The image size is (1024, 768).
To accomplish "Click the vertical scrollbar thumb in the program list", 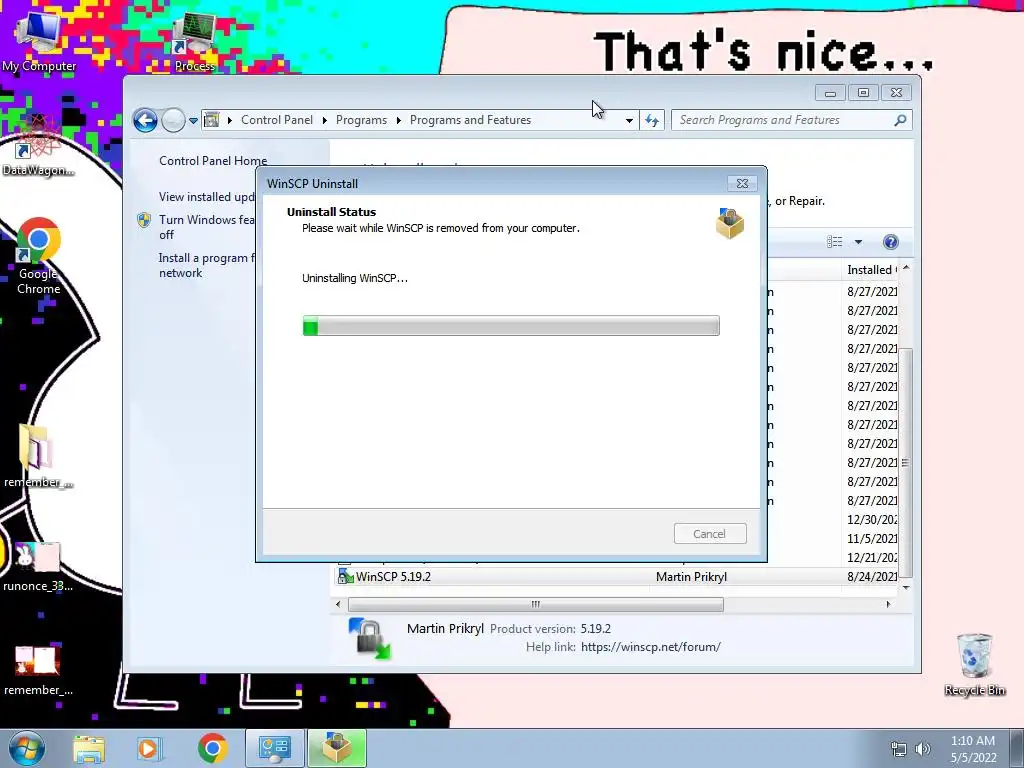I will point(906,462).
